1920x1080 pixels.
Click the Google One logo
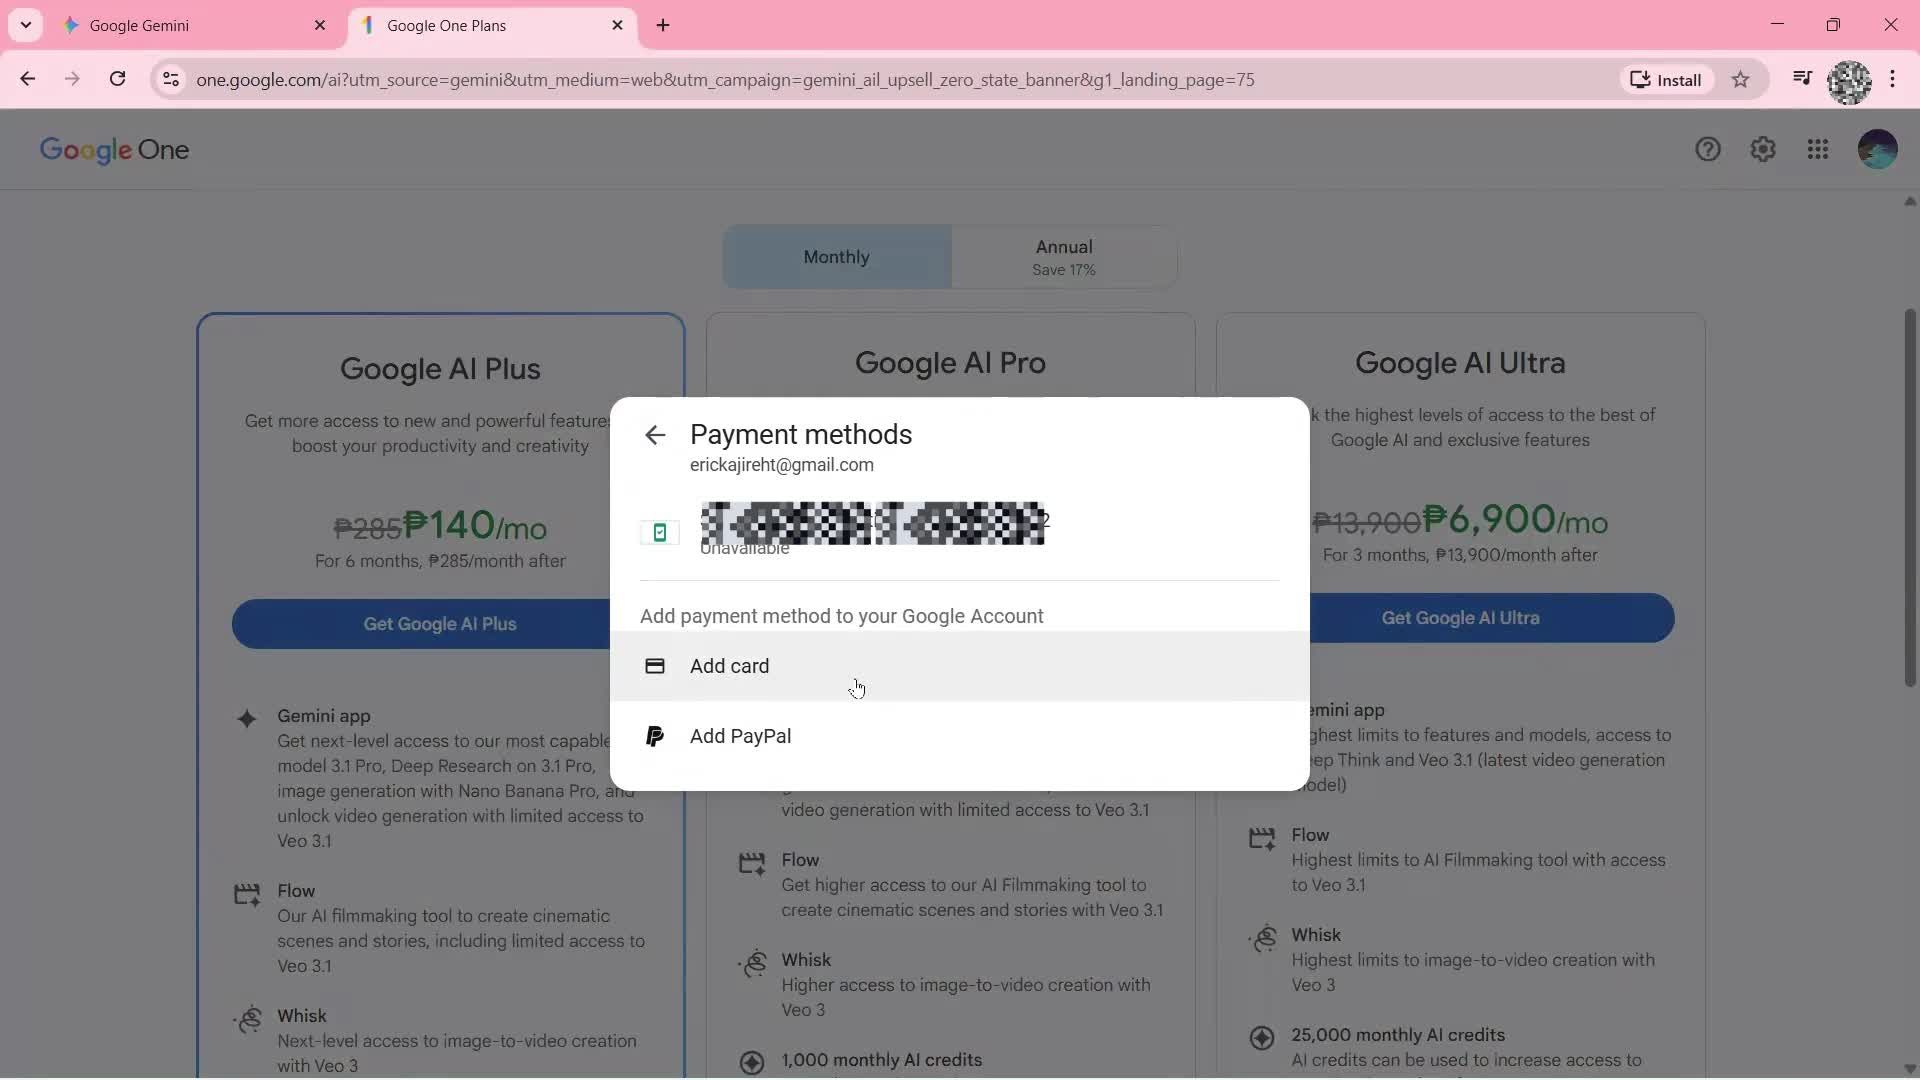pos(114,150)
